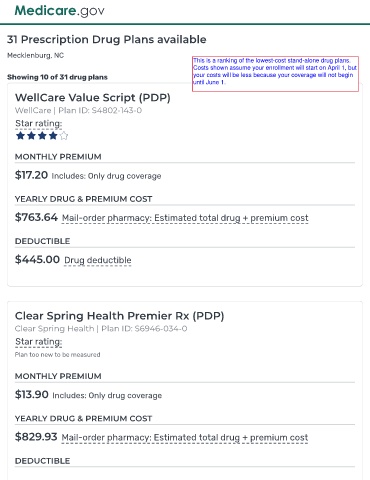The height and width of the screenshot is (480, 370).
Task: Click the Medicare.gov logo
Action: pos(59,11)
